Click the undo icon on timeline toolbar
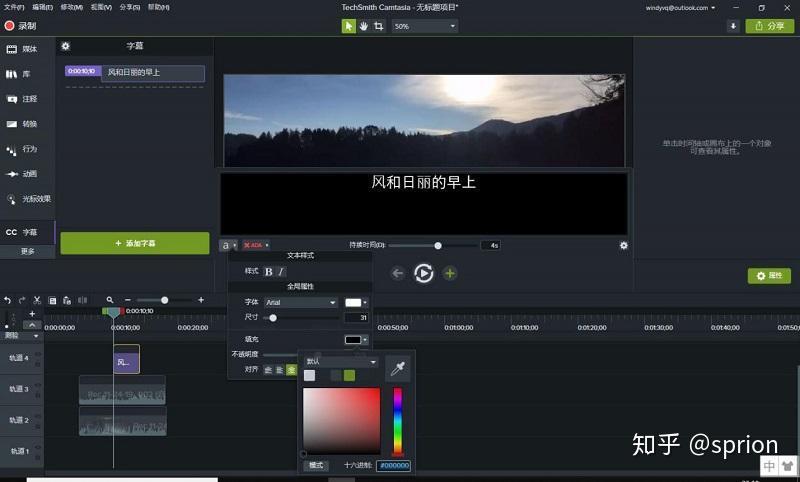The height and width of the screenshot is (482, 800). tap(7, 300)
